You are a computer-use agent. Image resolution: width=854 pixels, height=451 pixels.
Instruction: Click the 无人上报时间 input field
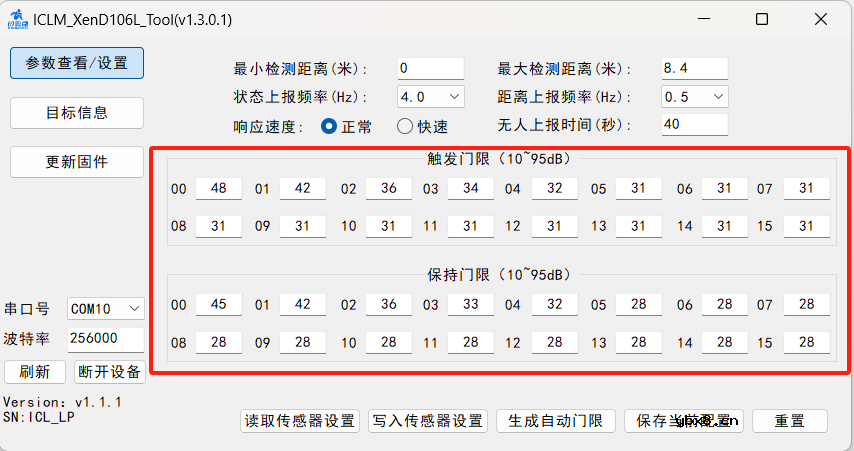tap(694, 124)
